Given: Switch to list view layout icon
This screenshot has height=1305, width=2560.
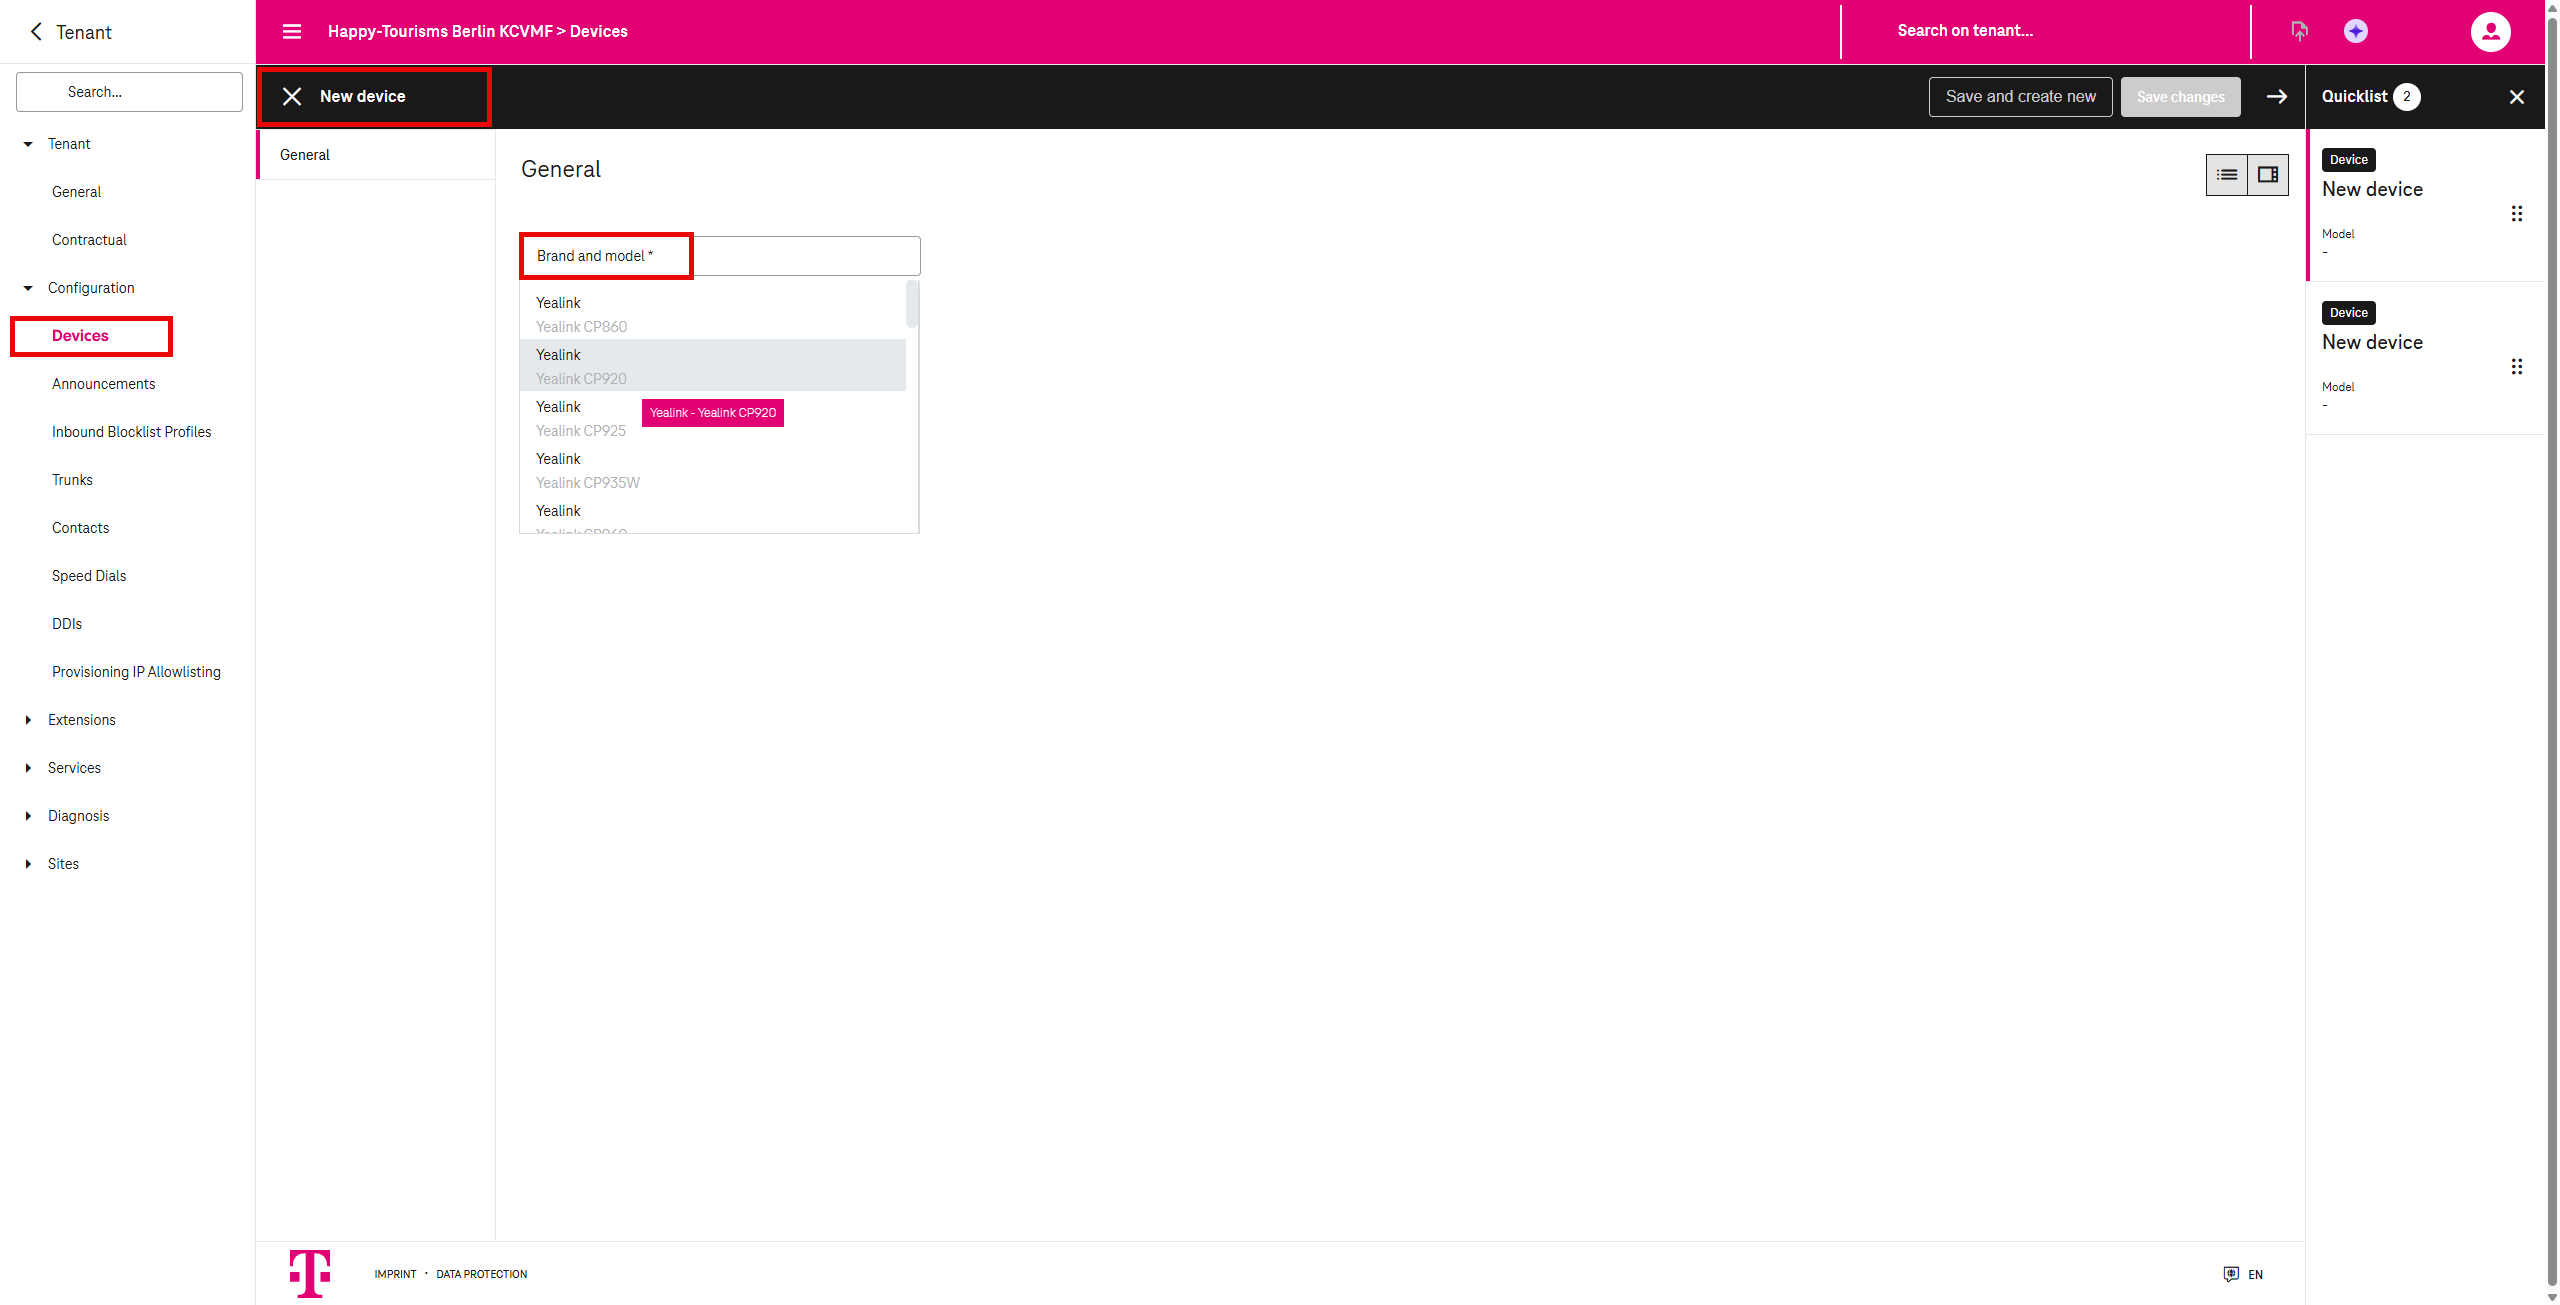Looking at the screenshot, I should pos(2226,175).
